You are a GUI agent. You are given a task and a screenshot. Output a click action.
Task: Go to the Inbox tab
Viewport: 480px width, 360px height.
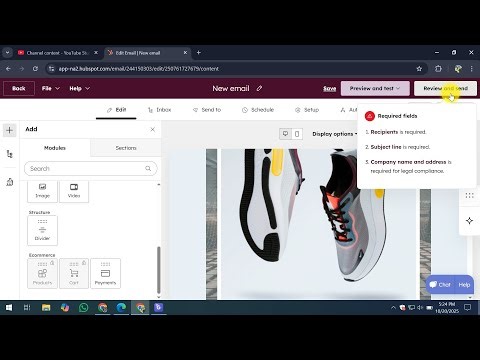[159, 110]
